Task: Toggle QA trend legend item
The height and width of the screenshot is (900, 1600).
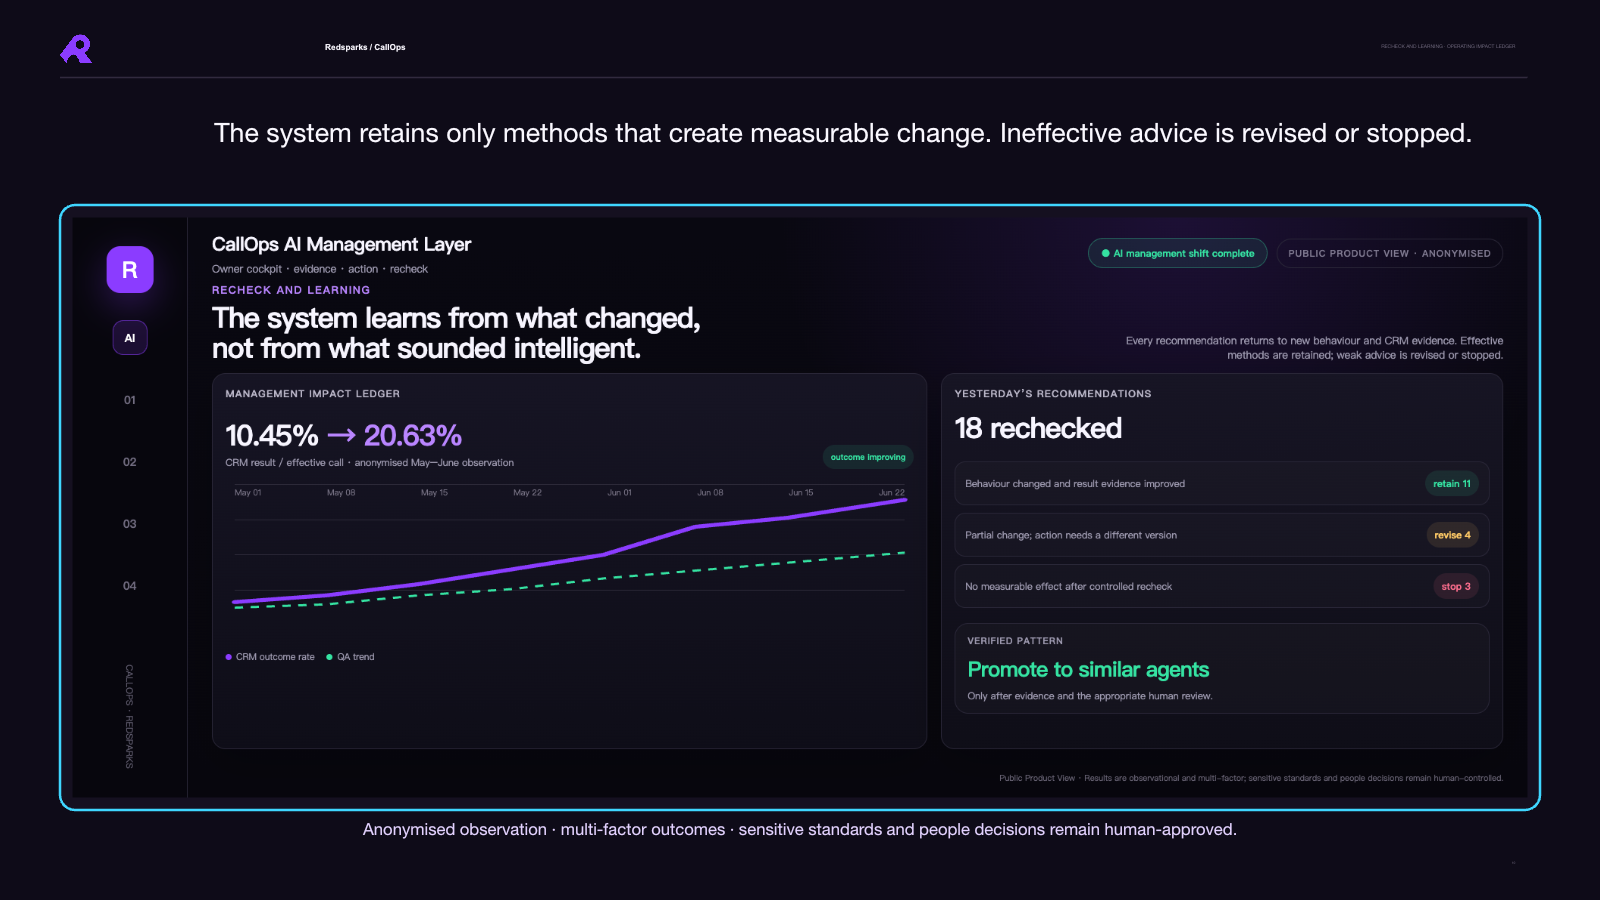Action: pos(350,657)
